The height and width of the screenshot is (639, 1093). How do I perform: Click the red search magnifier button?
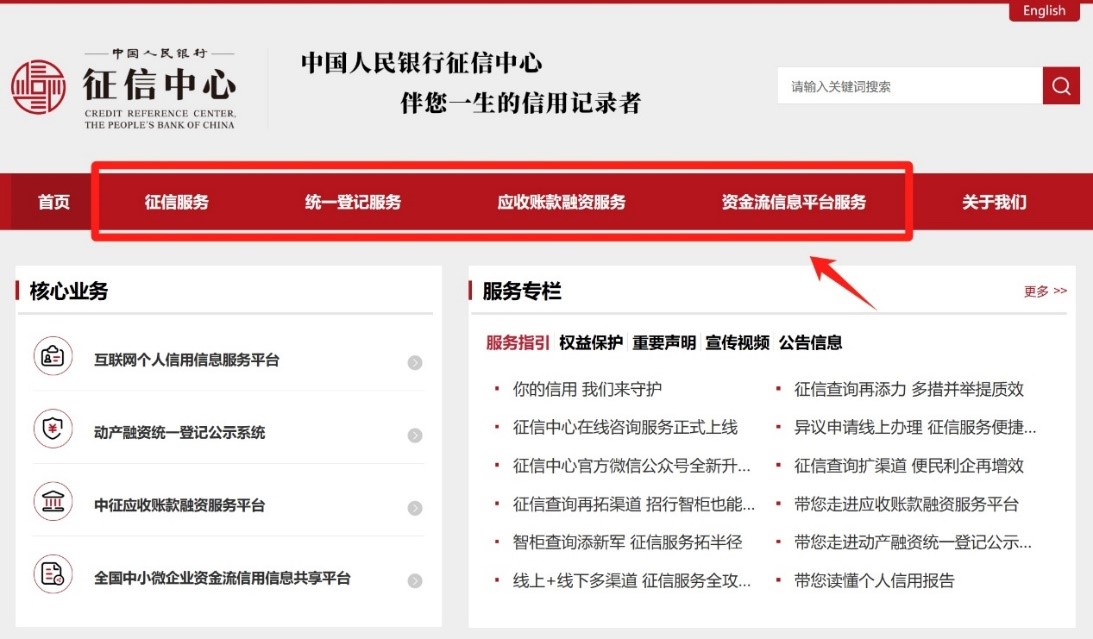(1061, 86)
